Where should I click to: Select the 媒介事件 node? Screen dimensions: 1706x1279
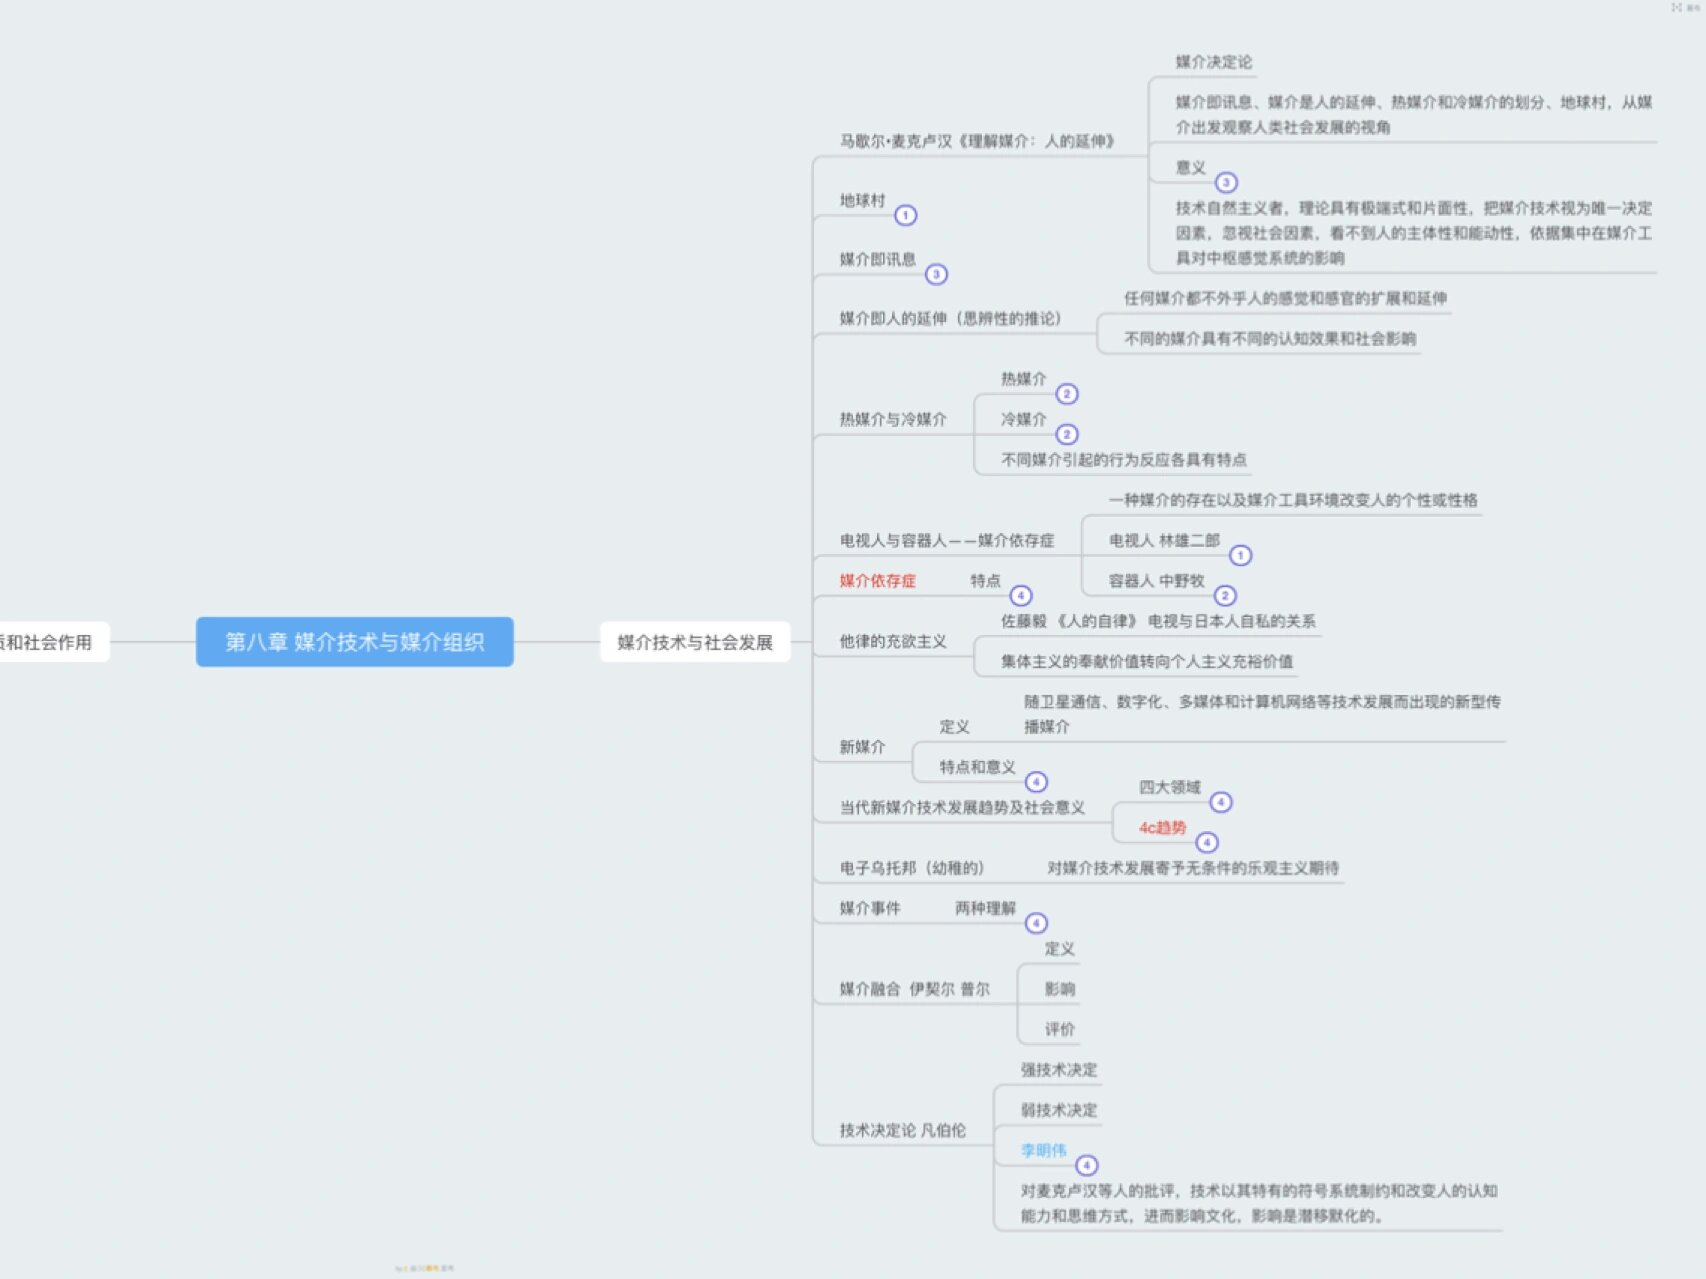(x=869, y=908)
